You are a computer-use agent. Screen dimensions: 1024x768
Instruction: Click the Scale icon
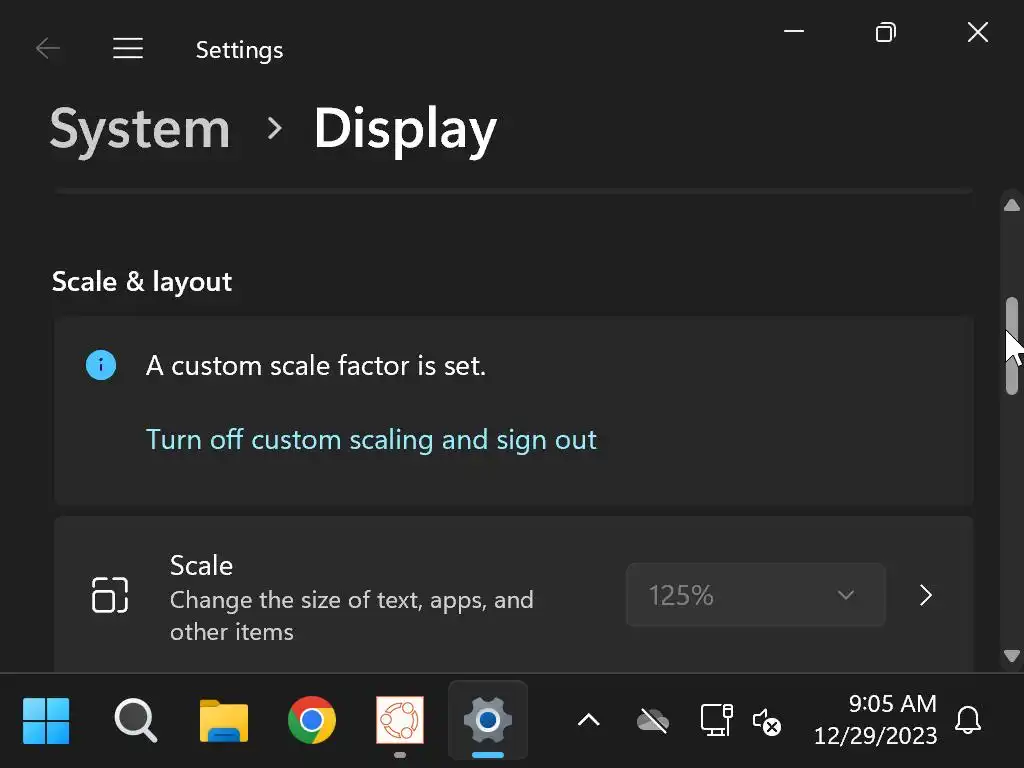point(110,595)
